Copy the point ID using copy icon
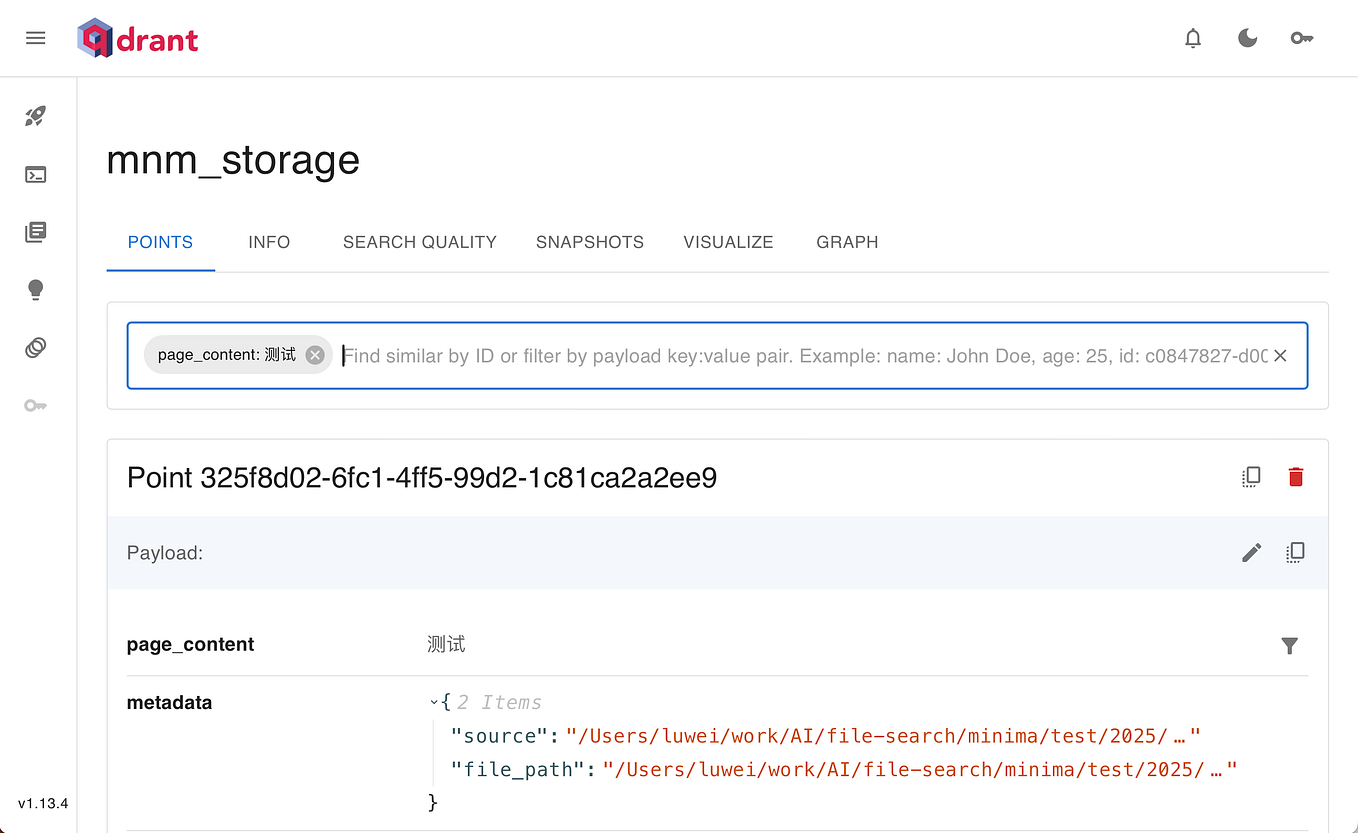 click(x=1250, y=477)
